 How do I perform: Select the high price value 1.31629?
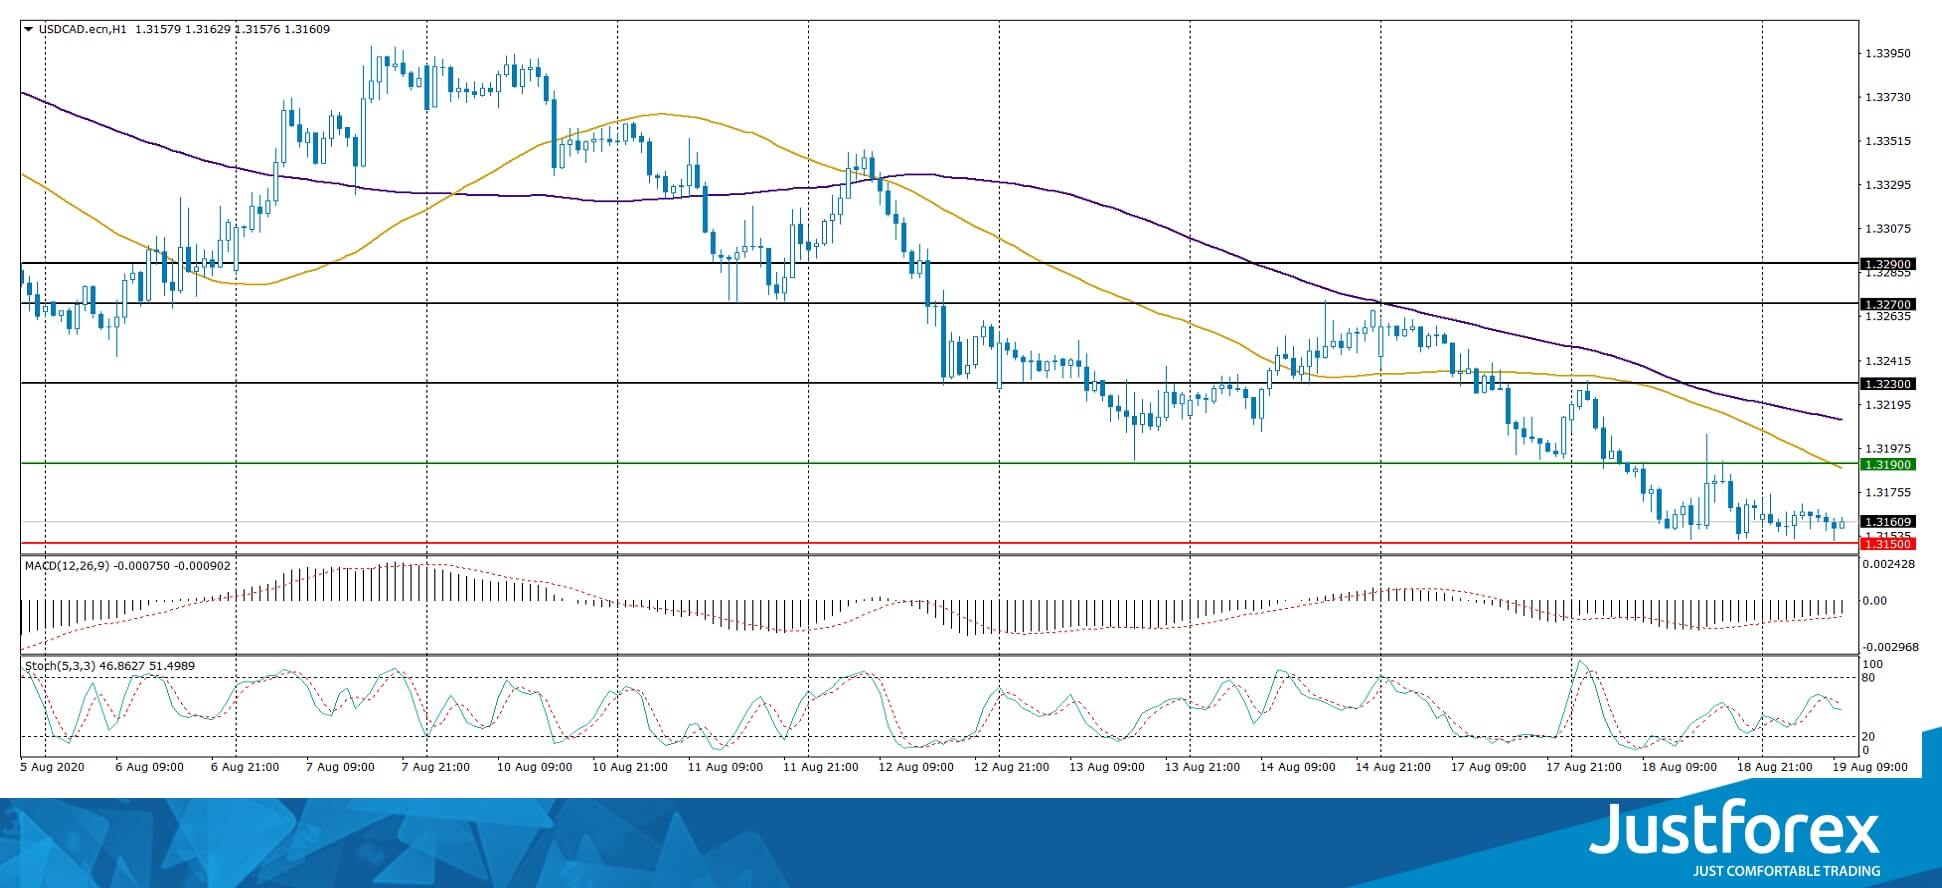[x=206, y=29]
